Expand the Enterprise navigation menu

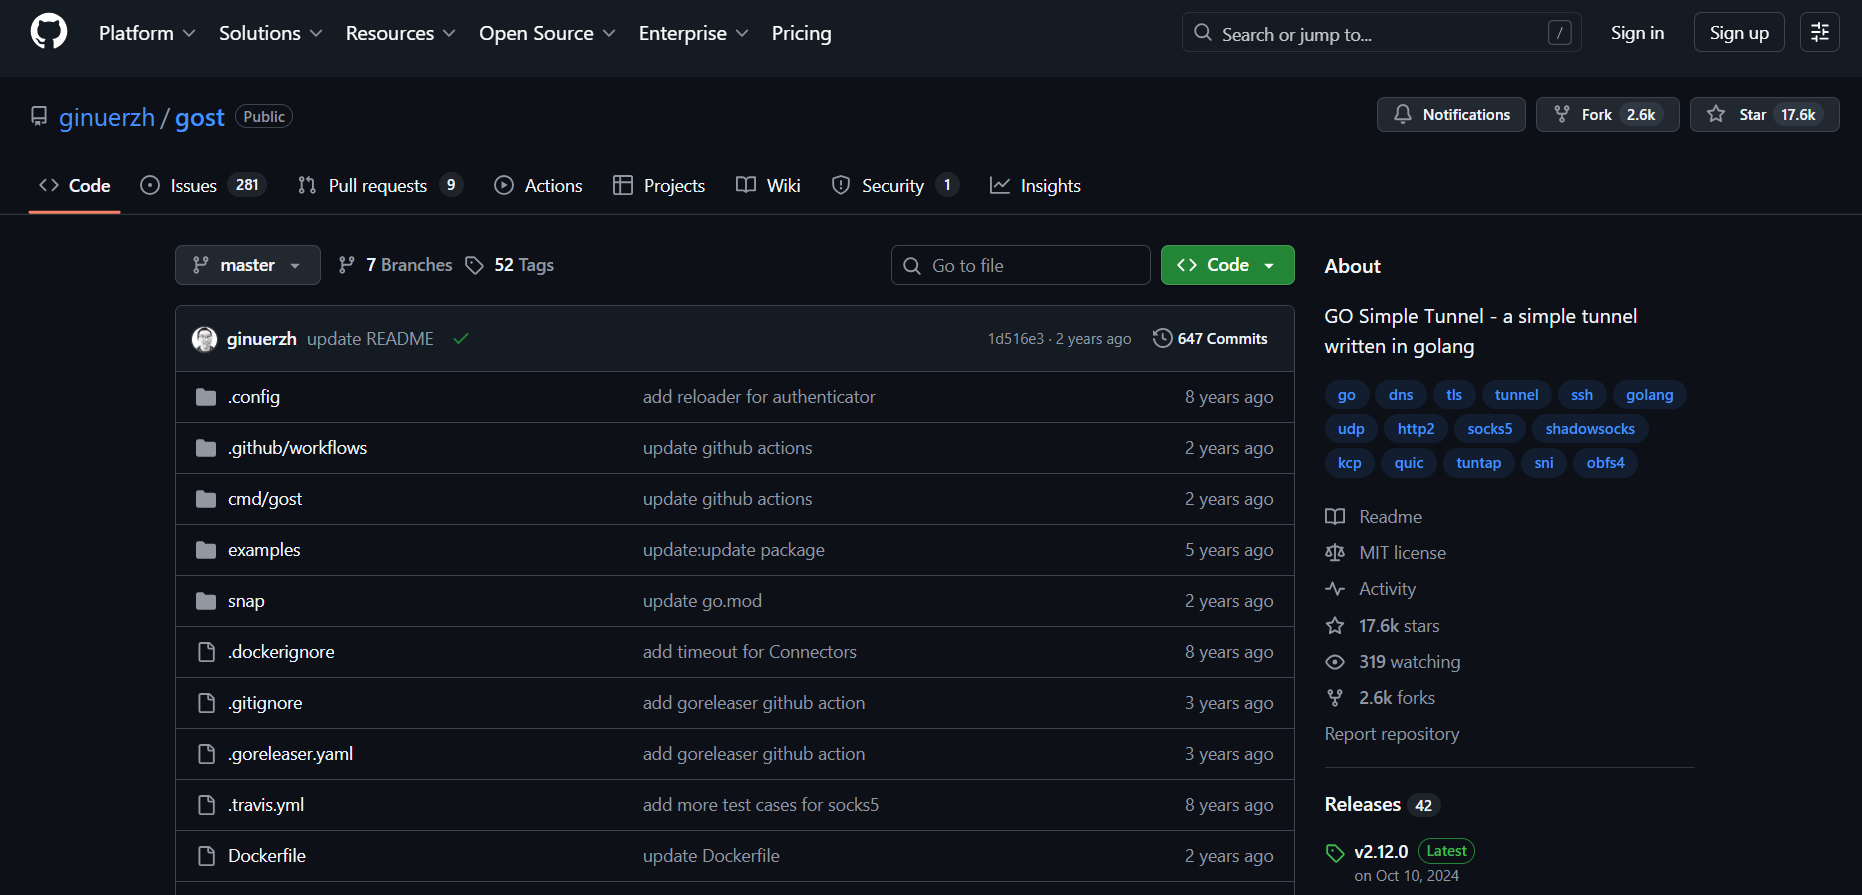pyautogui.click(x=694, y=33)
